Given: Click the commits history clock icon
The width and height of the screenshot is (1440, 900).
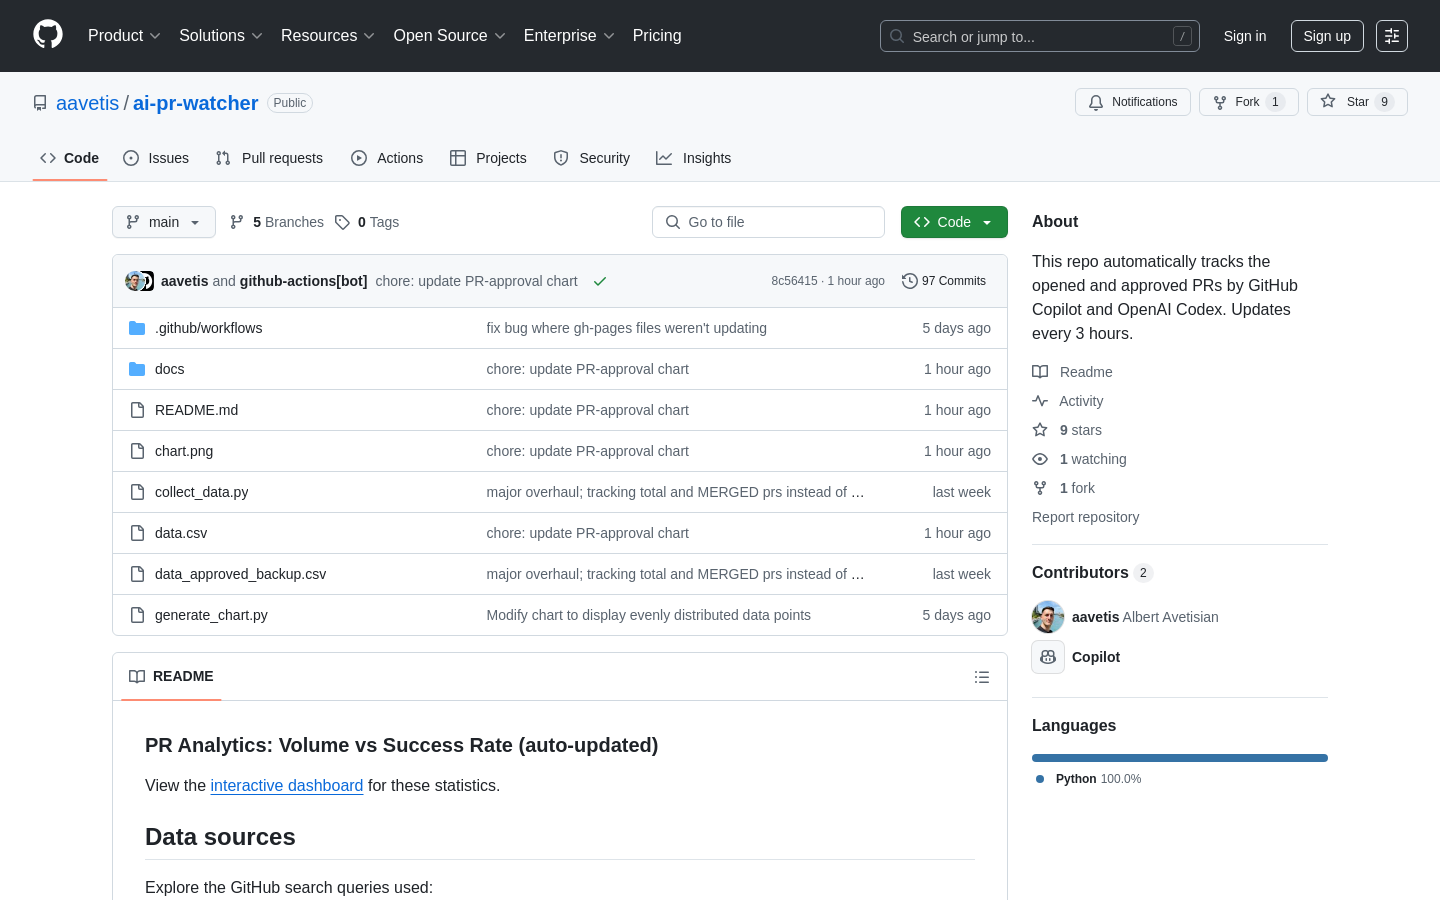Looking at the screenshot, I should (x=910, y=281).
